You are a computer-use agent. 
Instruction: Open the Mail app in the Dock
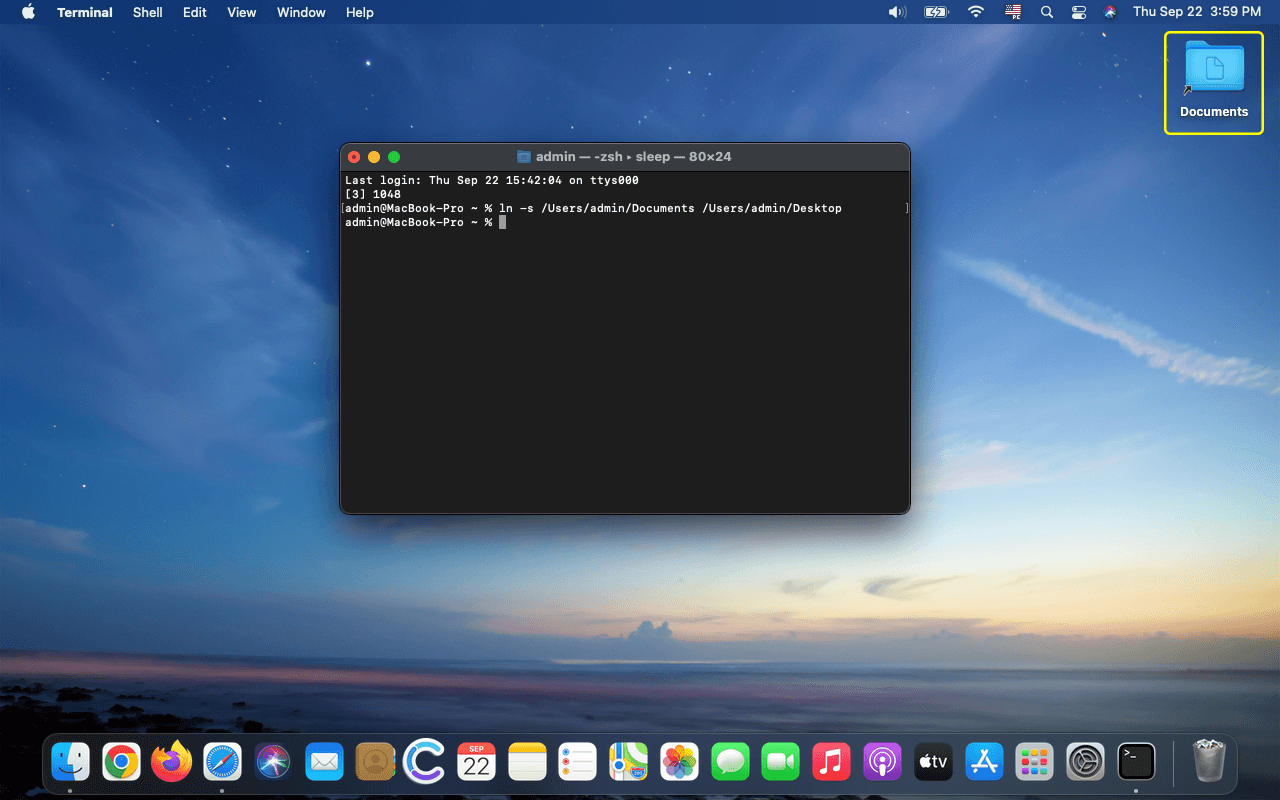[324, 761]
